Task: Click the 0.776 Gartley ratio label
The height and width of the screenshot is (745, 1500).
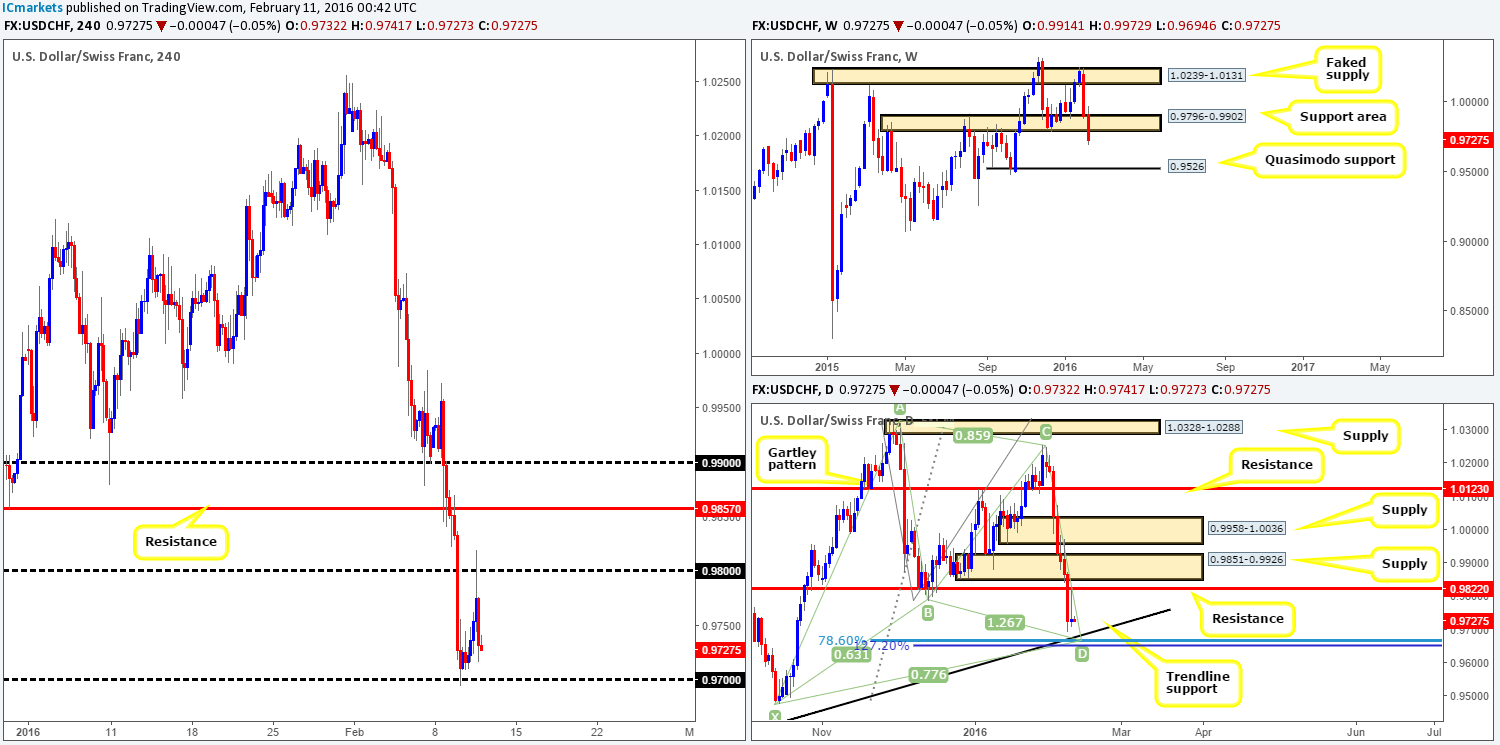Action: [929, 677]
